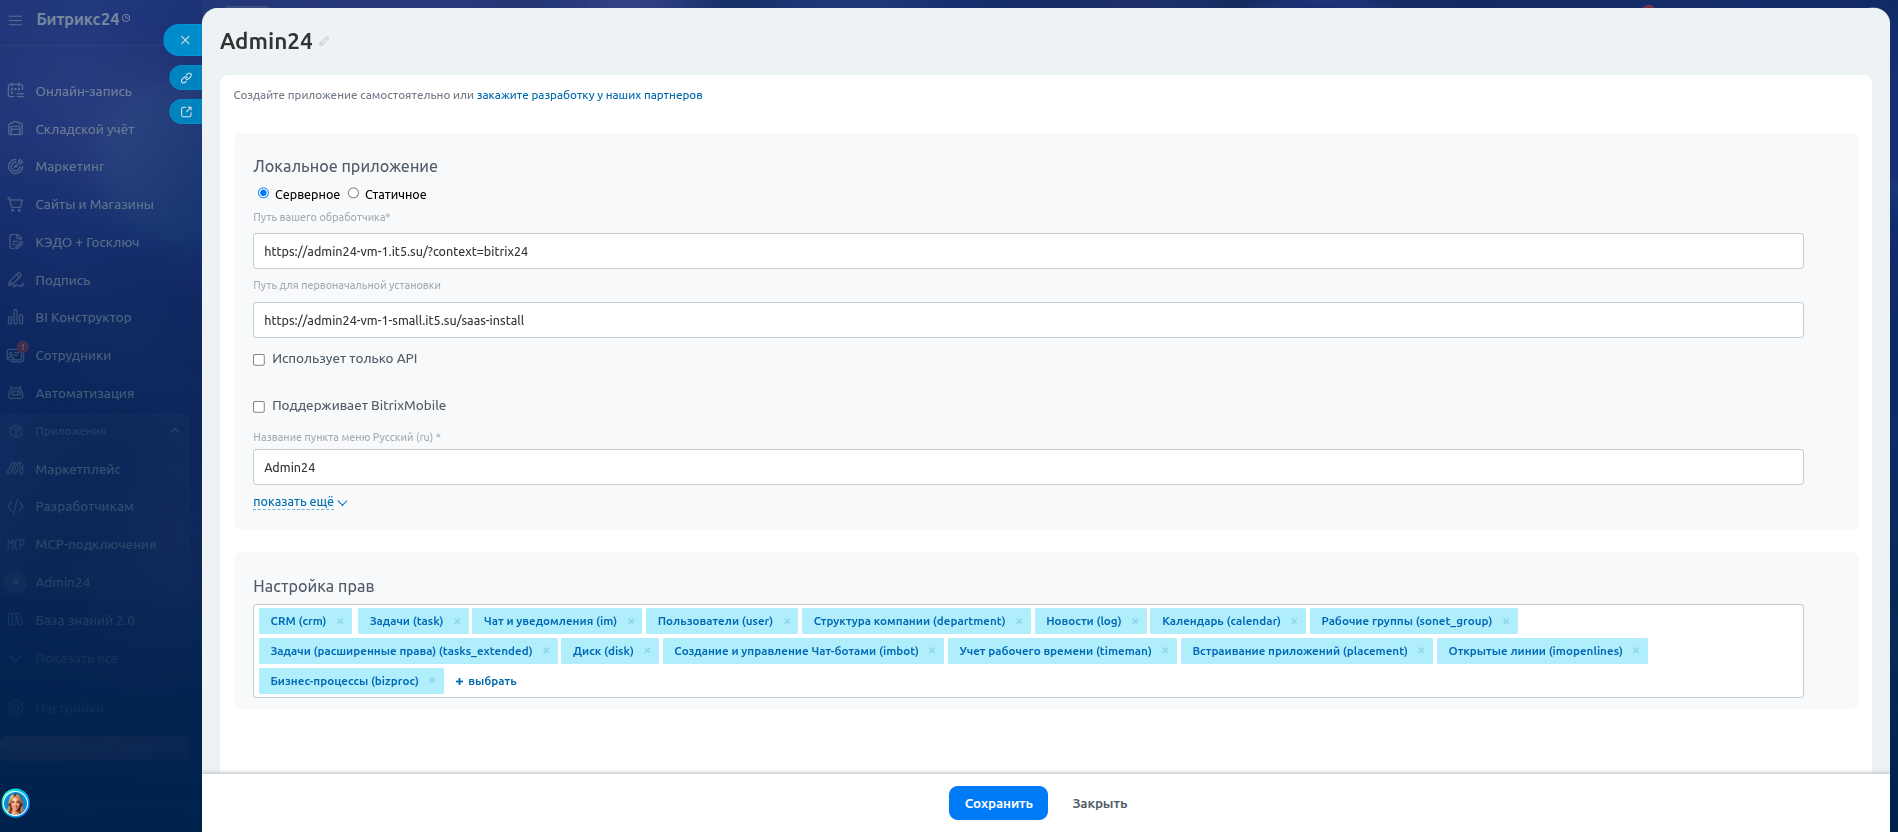Viewport: 1898px width, 832px height.
Task: Remove the Чат и уведомления (im) tag
Action: pyautogui.click(x=631, y=621)
